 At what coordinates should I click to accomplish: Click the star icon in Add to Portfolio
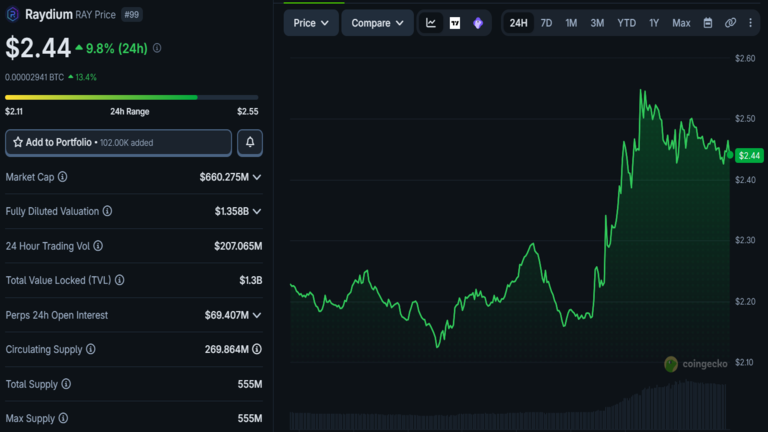[x=18, y=142]
